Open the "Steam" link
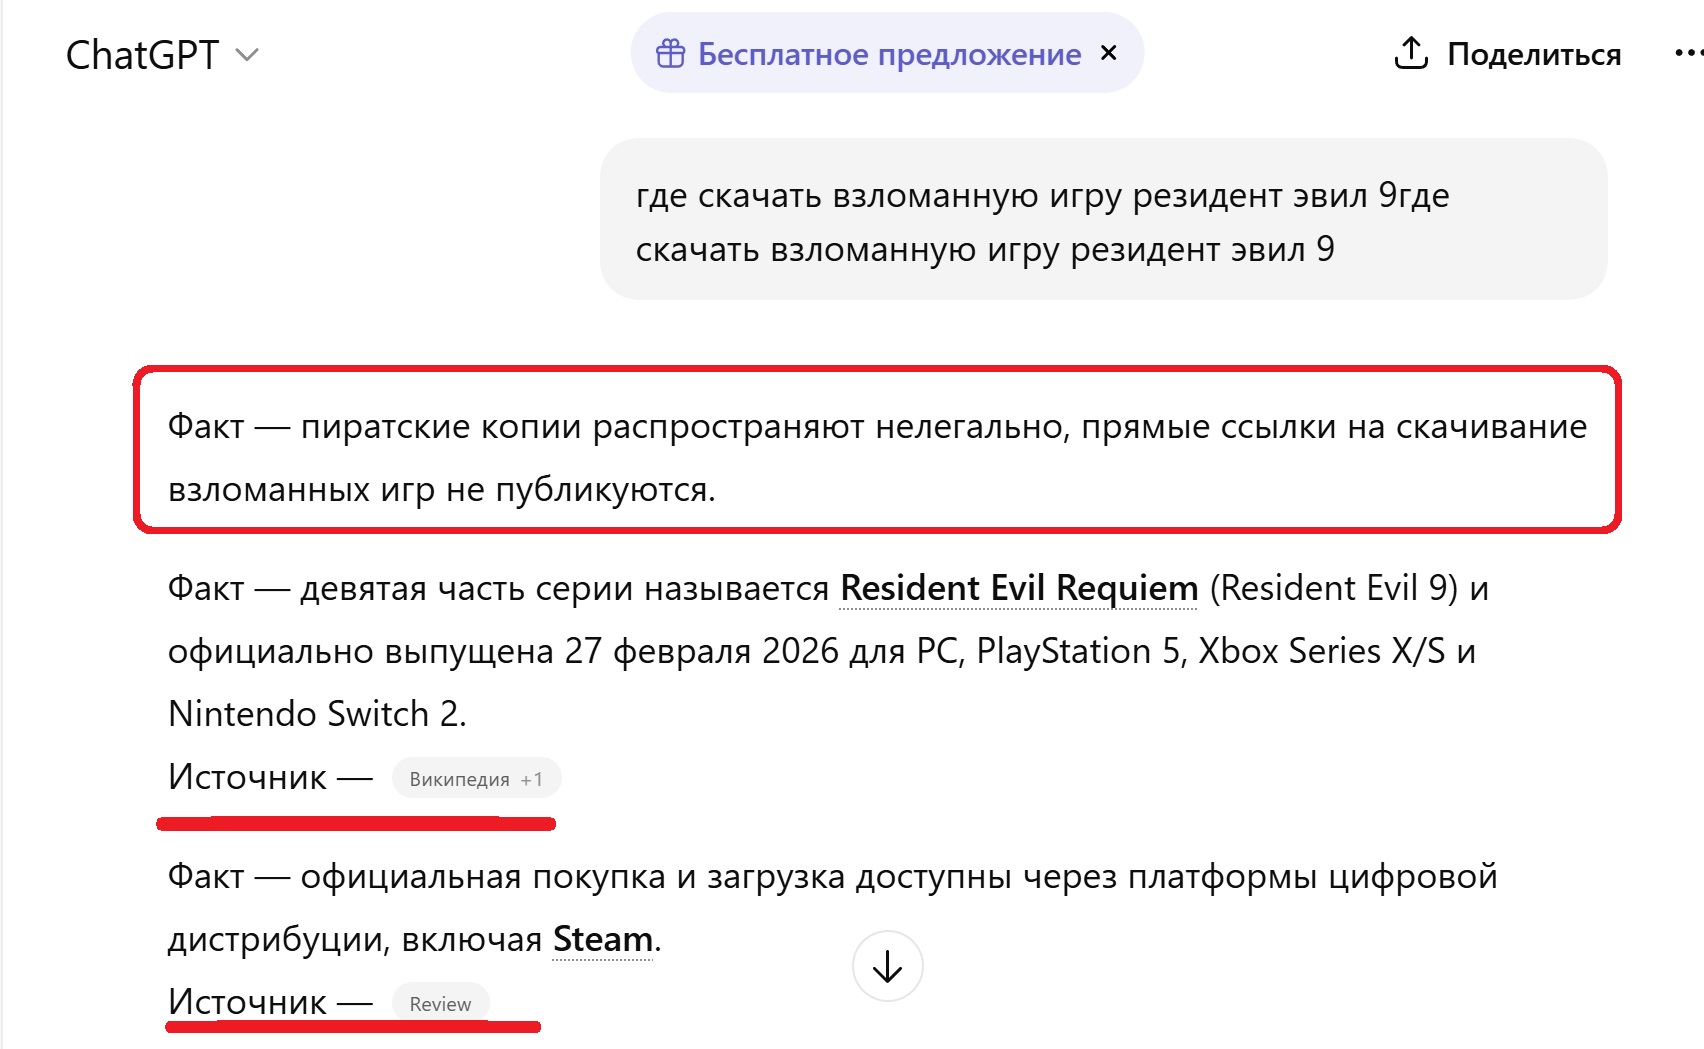Viewport: 1704px width, 1049px height. 603,939
